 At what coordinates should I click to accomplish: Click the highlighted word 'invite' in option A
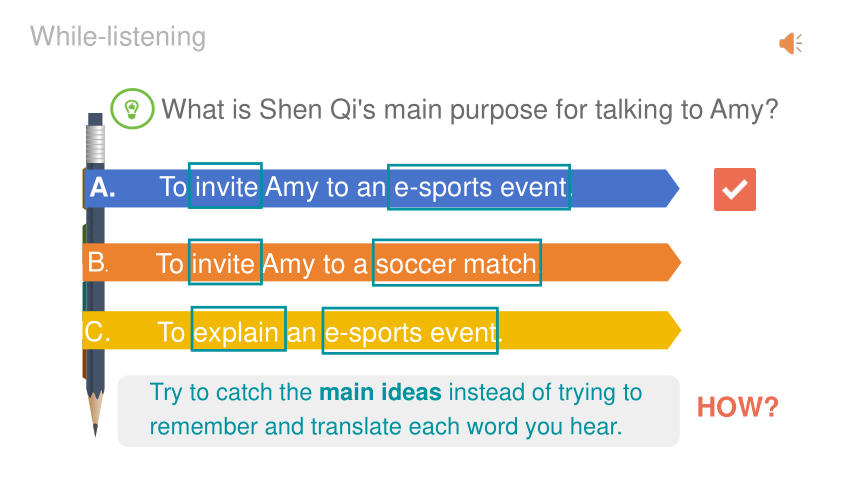point(225,185)
